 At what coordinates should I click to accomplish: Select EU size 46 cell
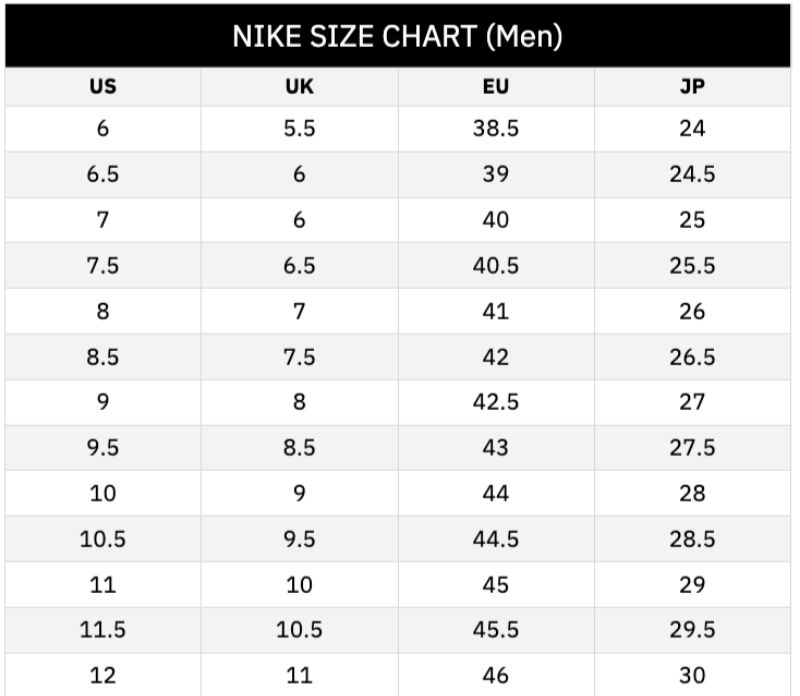coord(495,675)
